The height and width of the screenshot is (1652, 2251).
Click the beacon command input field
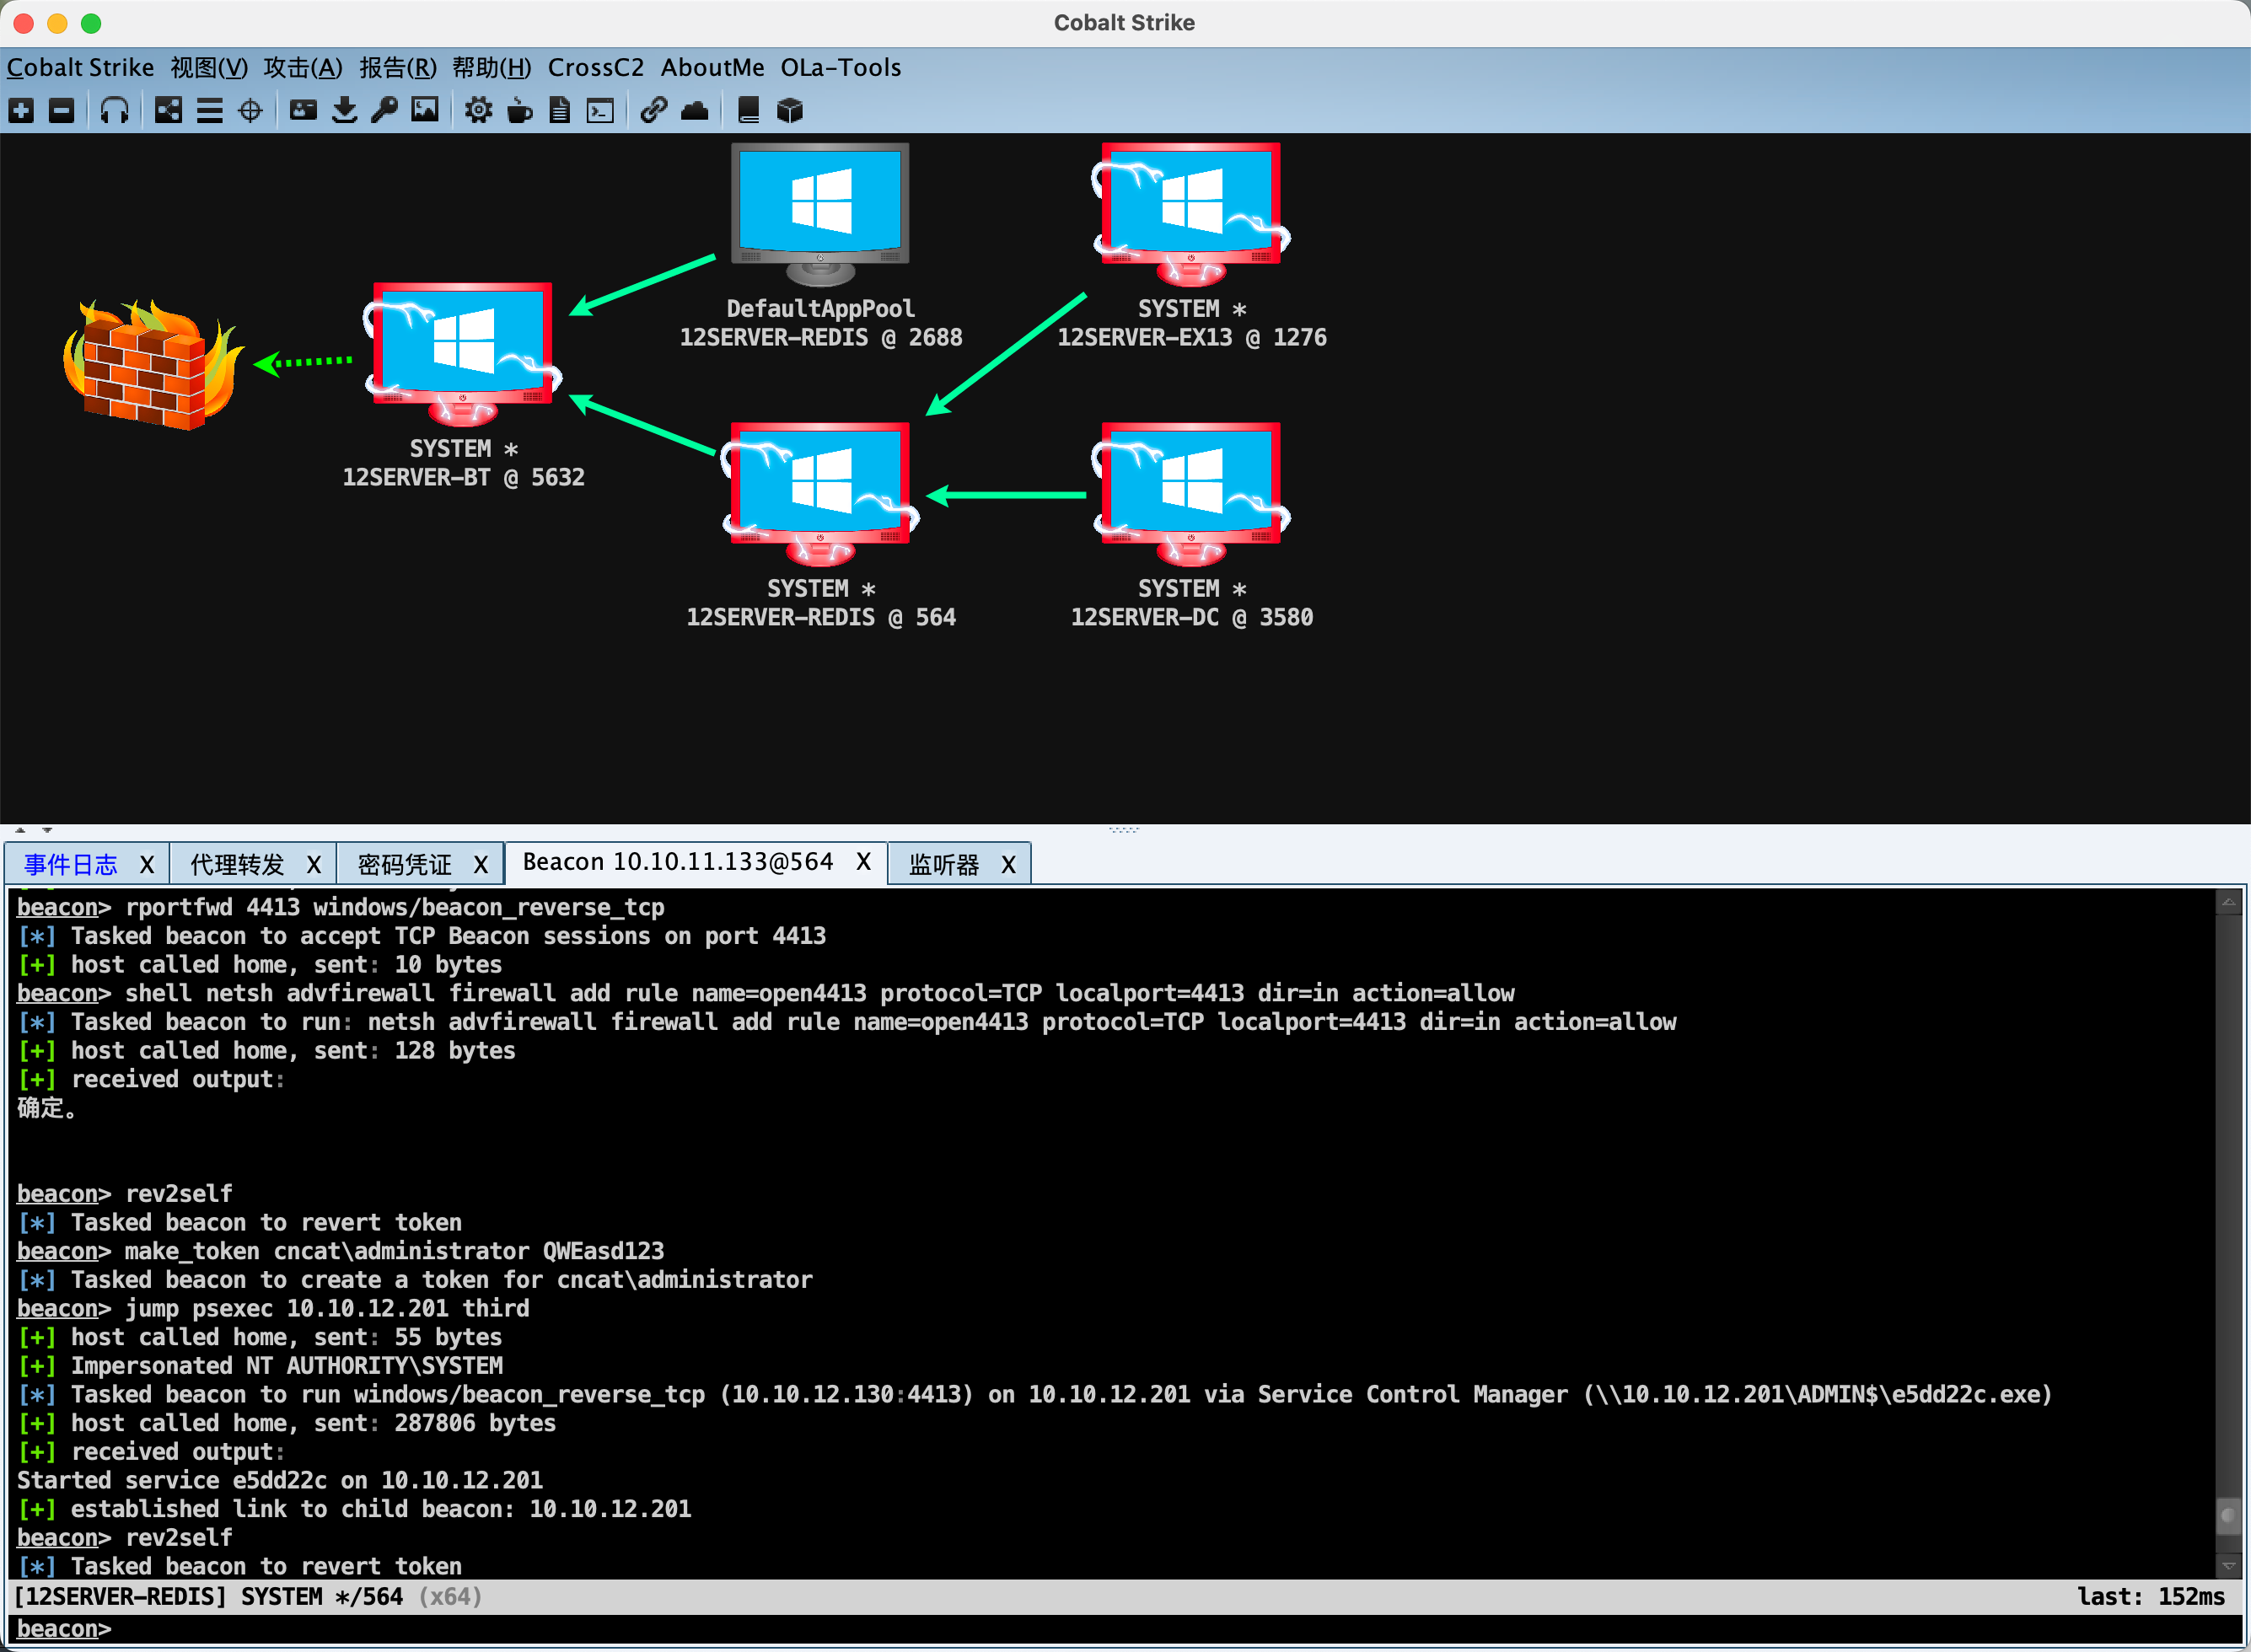coord(1100,1629)
